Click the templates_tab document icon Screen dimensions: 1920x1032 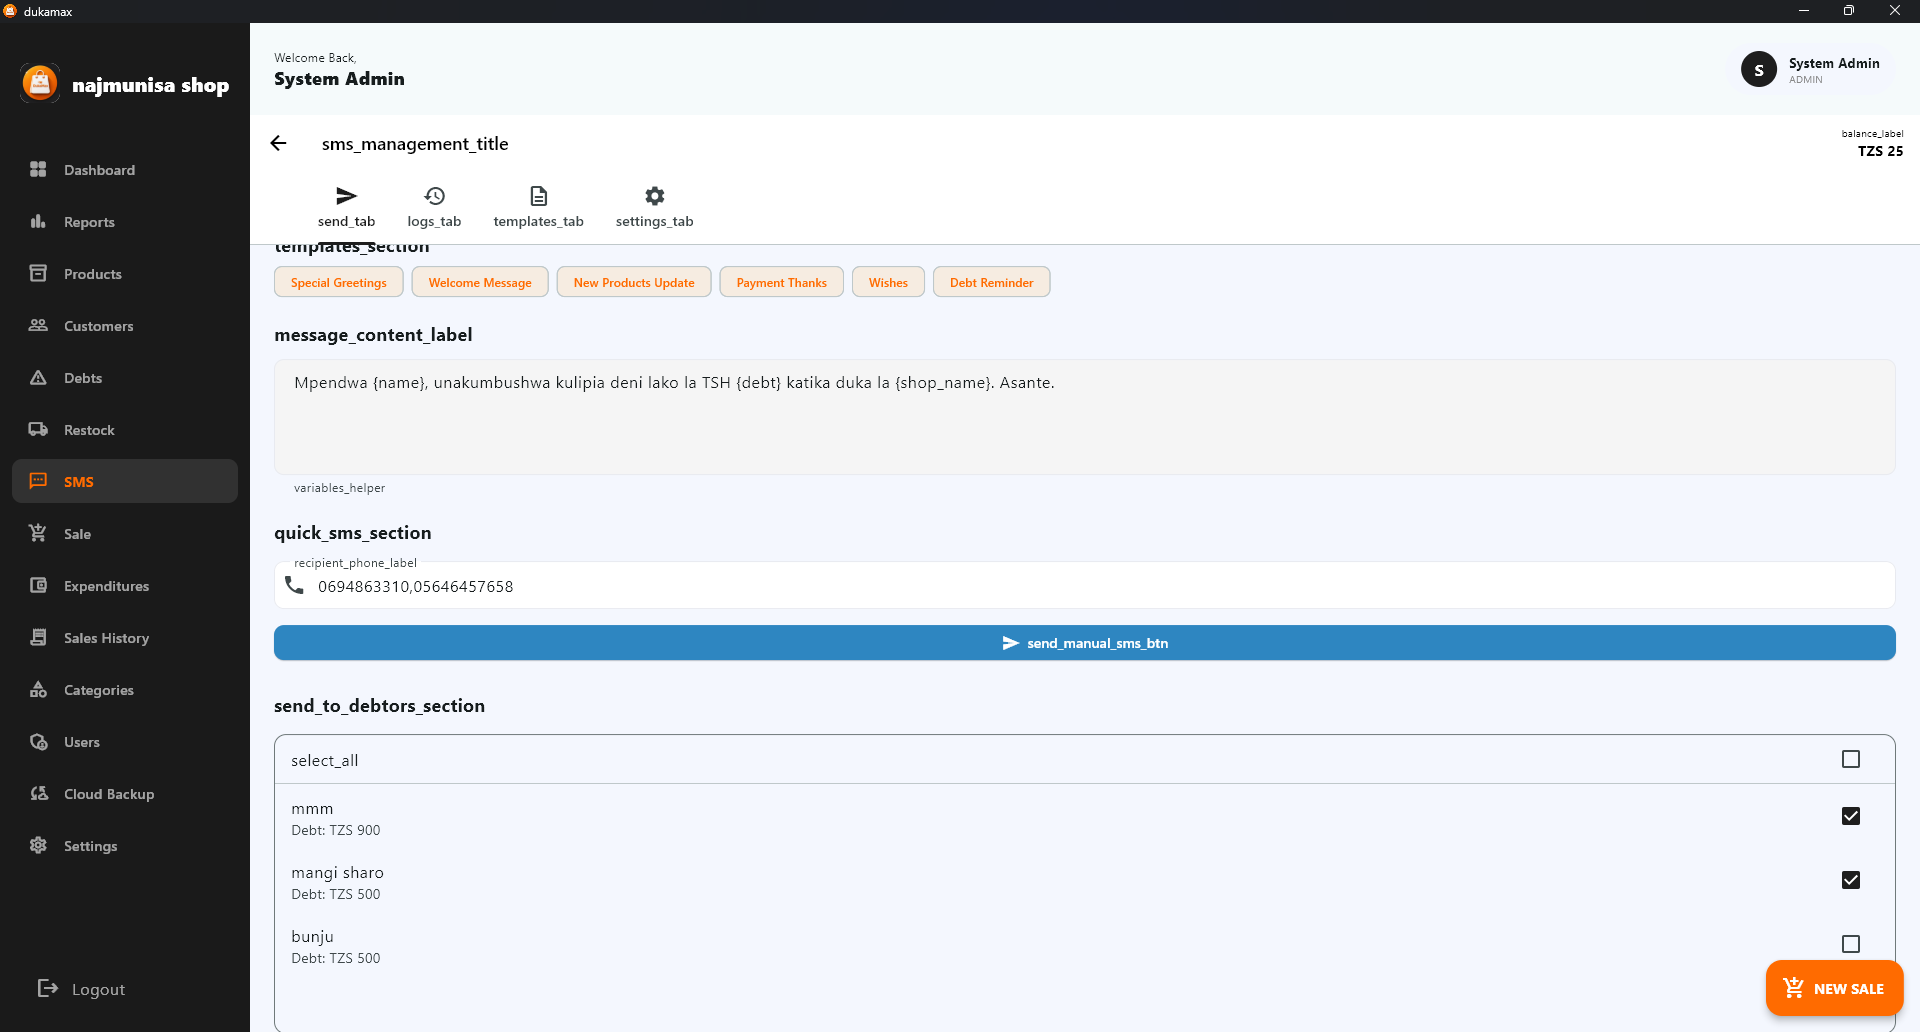pyautogui.click(x=538, y=196)
